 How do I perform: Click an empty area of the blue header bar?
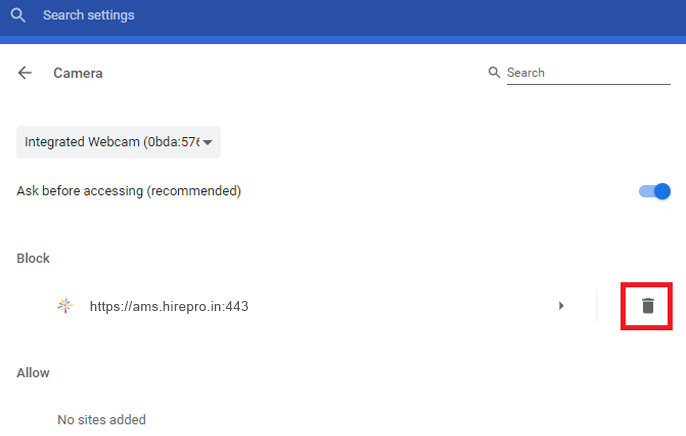(450, 16)
